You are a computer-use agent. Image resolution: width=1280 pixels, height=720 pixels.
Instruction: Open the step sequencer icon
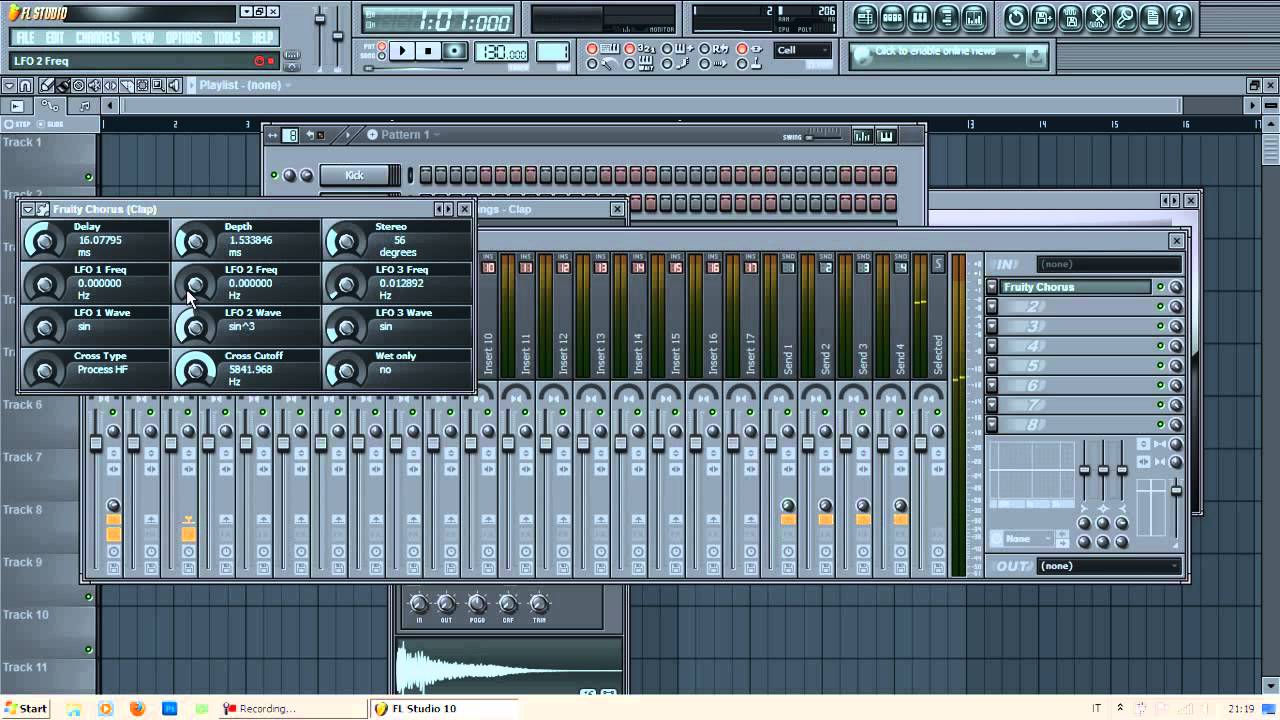coord(893,18)
